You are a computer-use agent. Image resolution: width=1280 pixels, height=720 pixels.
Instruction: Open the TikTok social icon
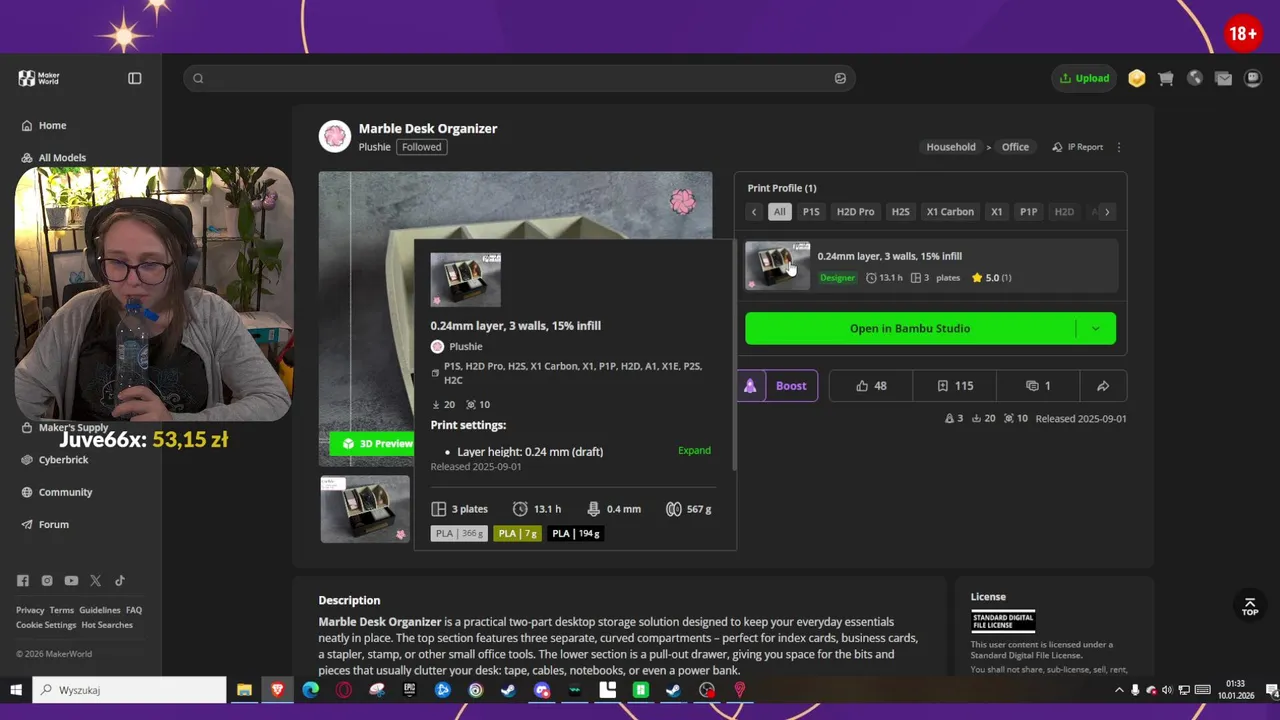pos(119,580)
